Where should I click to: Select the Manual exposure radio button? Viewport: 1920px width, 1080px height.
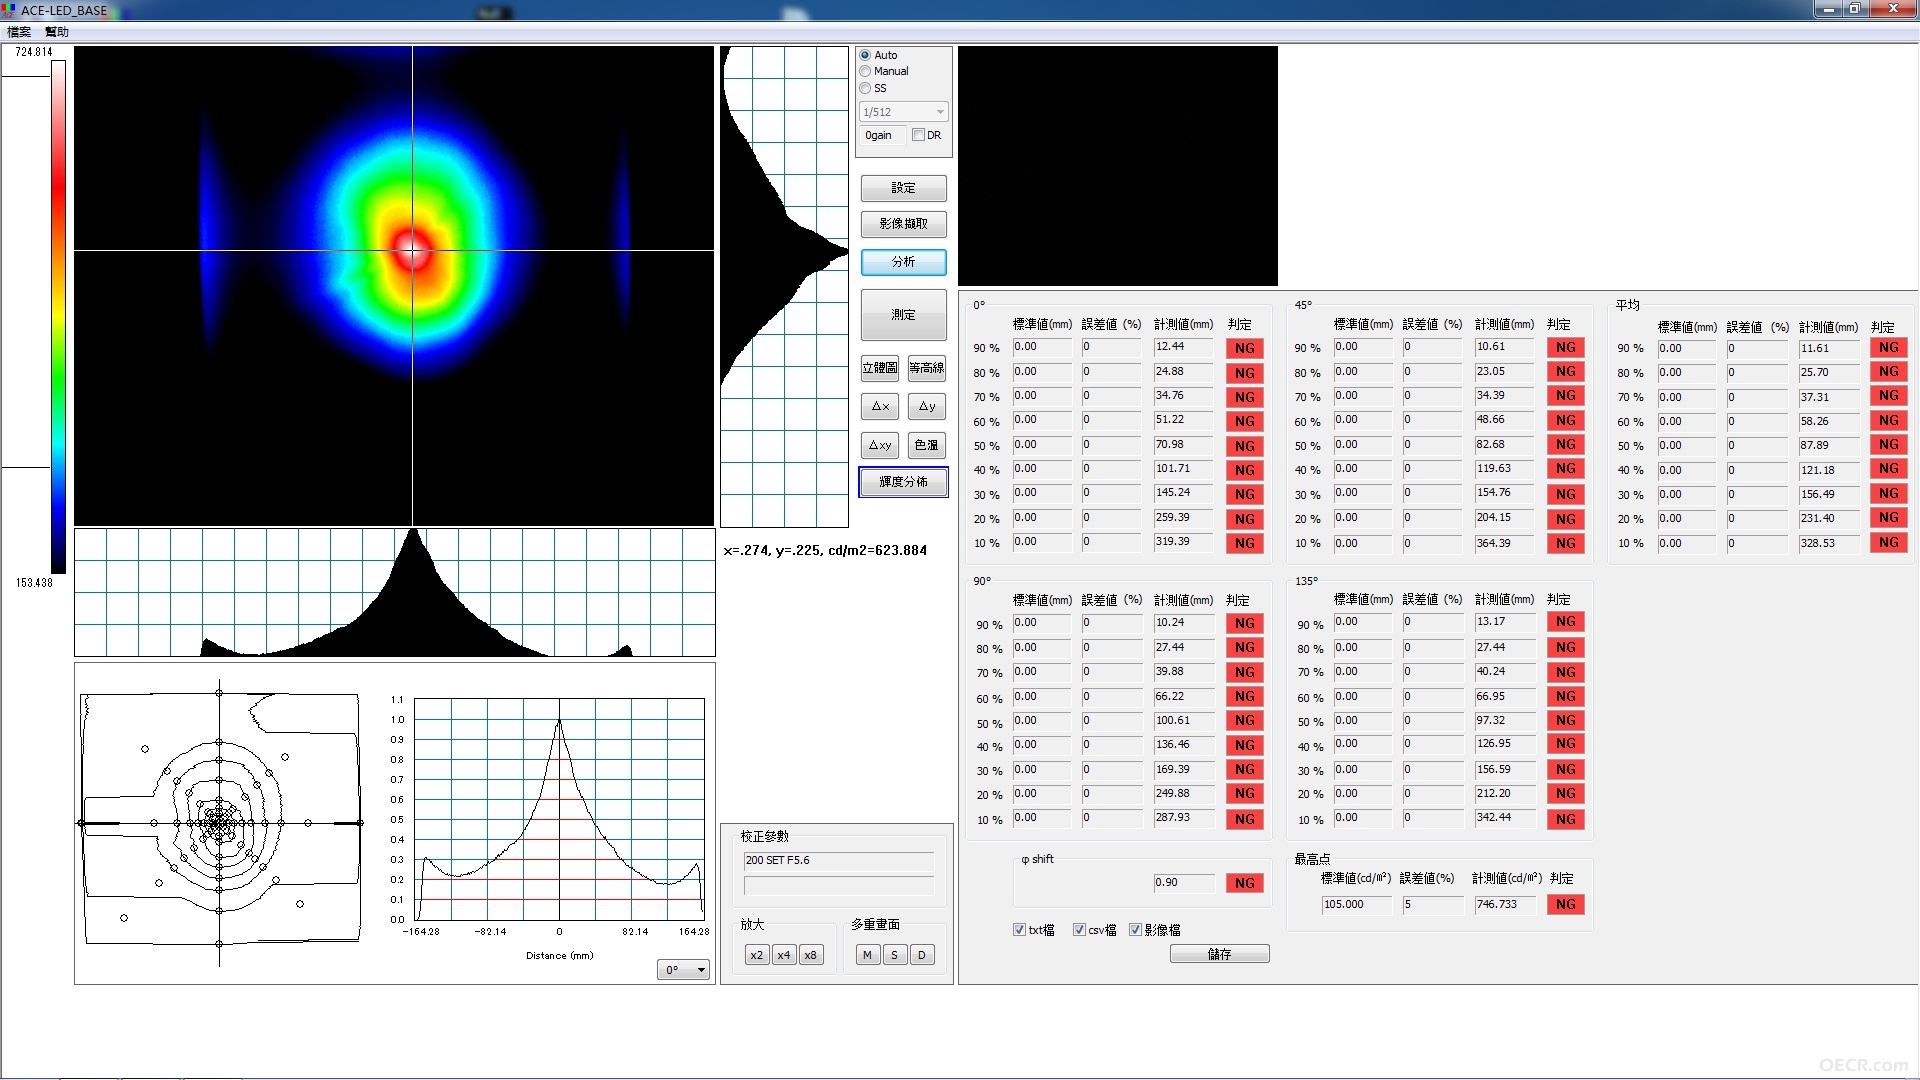pos(885,71)
